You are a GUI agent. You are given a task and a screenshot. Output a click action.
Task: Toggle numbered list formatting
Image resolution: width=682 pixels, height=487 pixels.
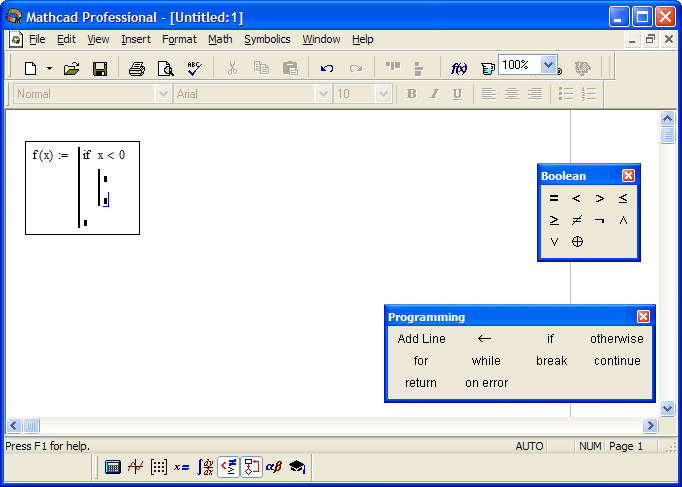(x=588, y=93)
